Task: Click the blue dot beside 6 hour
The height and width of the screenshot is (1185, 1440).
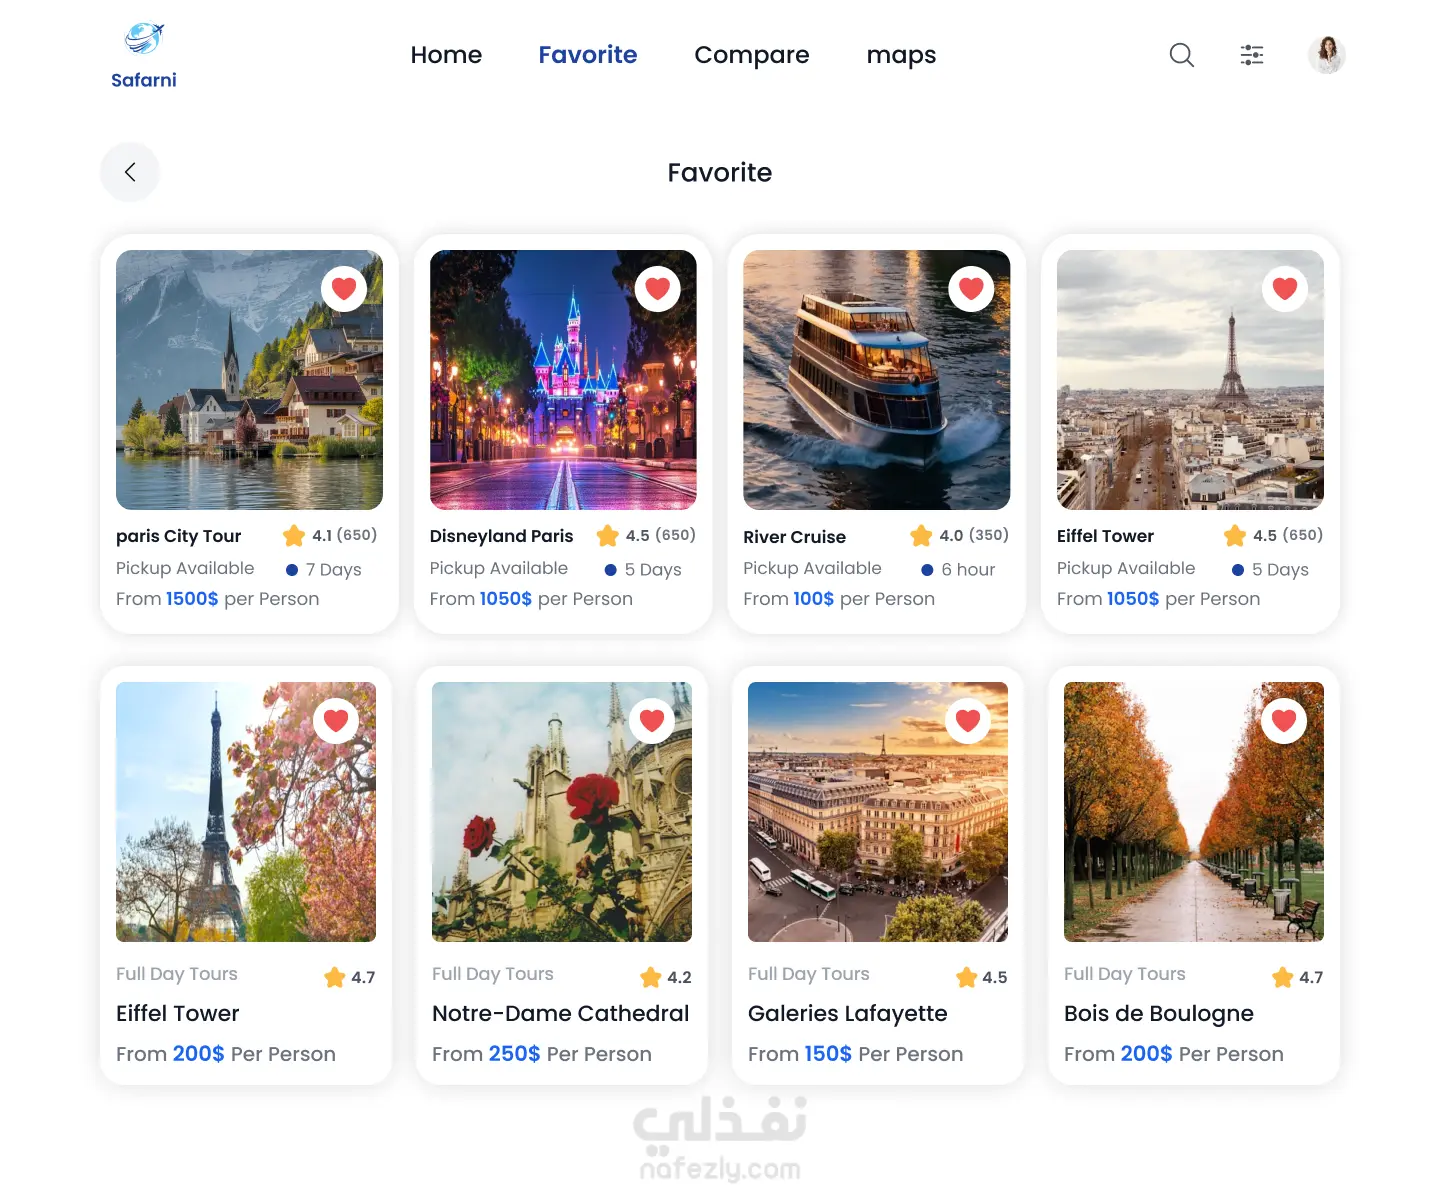Action: pos(927,570)
